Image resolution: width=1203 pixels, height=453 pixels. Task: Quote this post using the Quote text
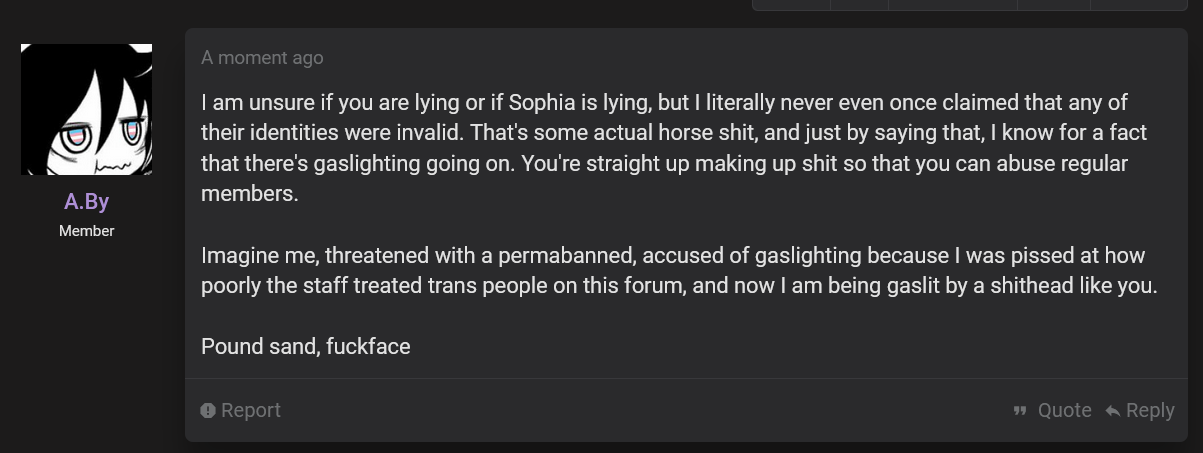pyautogui.click(x=1064, y=411)
